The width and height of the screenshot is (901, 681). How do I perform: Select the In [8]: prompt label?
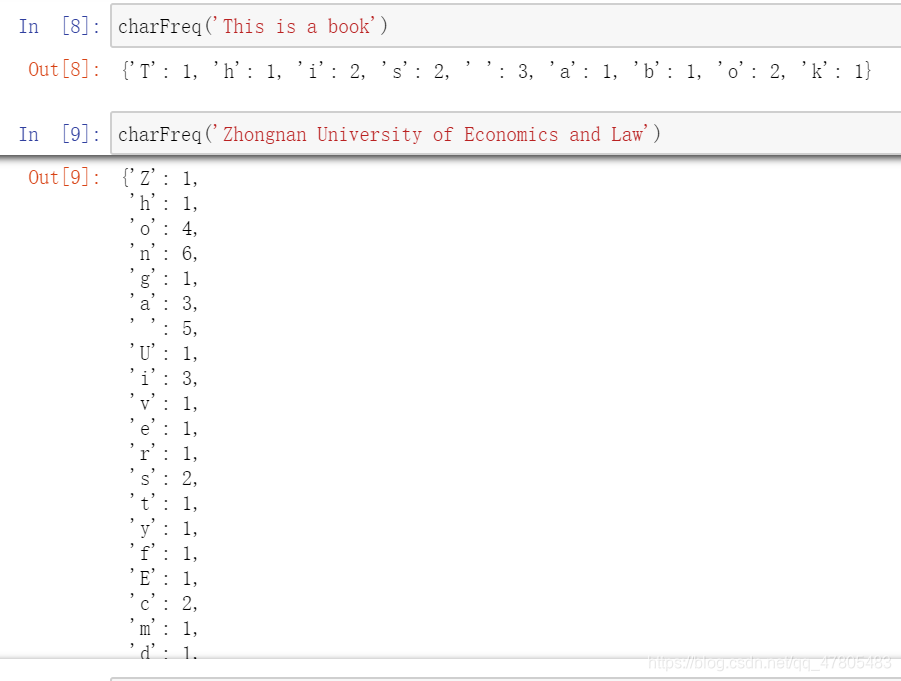point(59,26)
